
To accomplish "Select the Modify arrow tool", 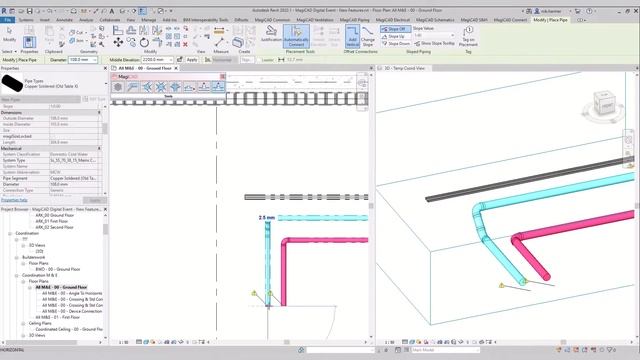I will (x=9, y=33).
